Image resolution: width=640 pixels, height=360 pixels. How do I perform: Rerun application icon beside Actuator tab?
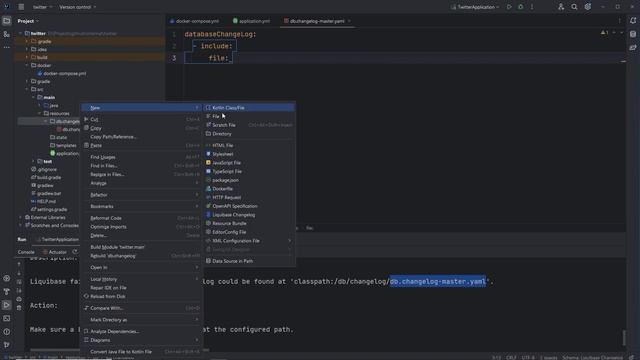click(x=75, y=252)
